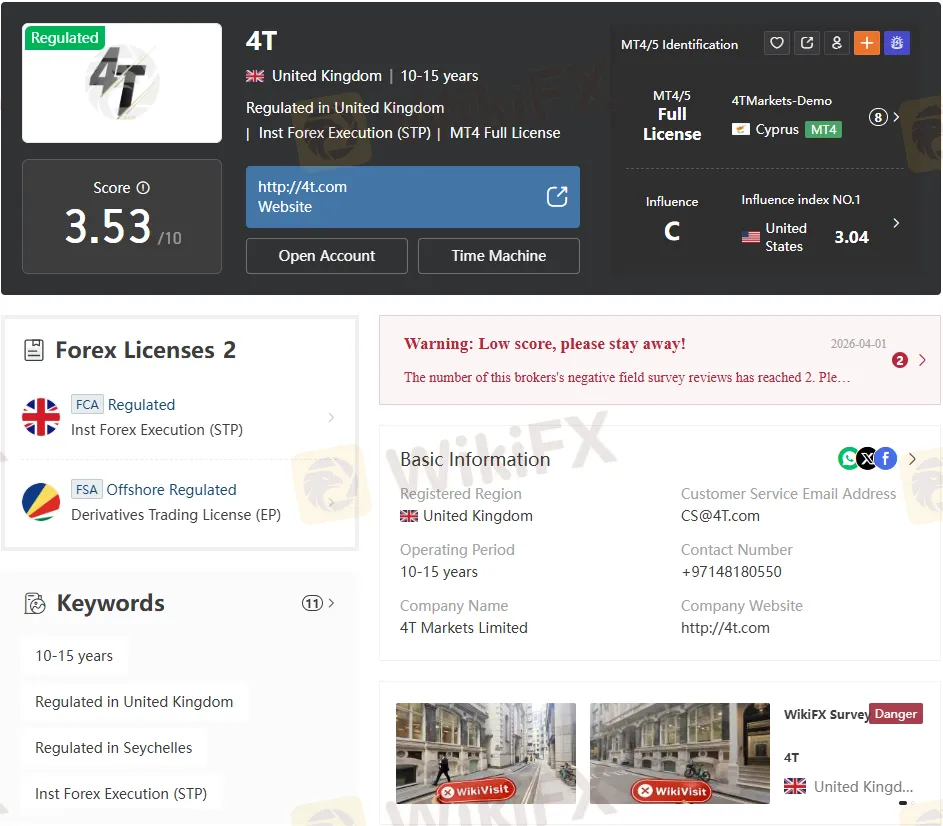Click the person profile icon in header

pyautogui.click(x=836, y=43)
